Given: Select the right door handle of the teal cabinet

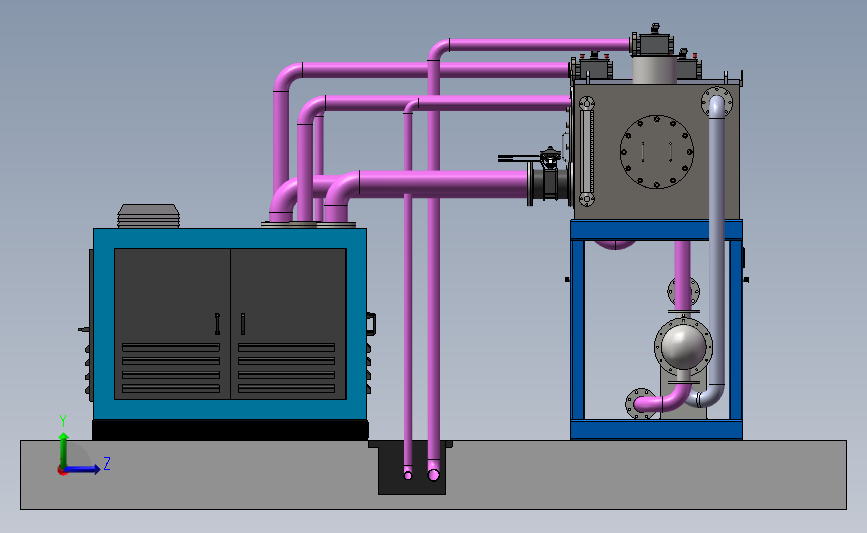Looking at the screenshot, I should coord(243,324).
